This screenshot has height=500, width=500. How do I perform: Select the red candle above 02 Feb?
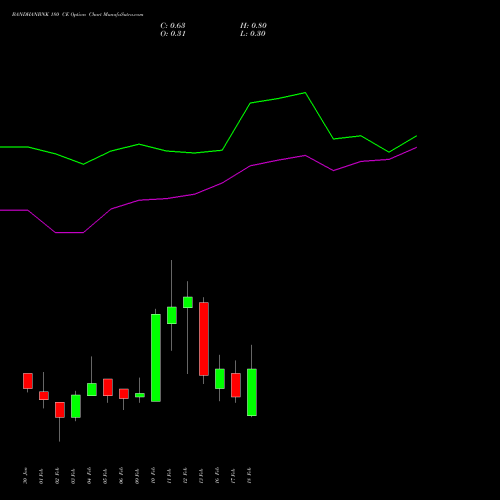pyautogui.click(x=60, y=410)
